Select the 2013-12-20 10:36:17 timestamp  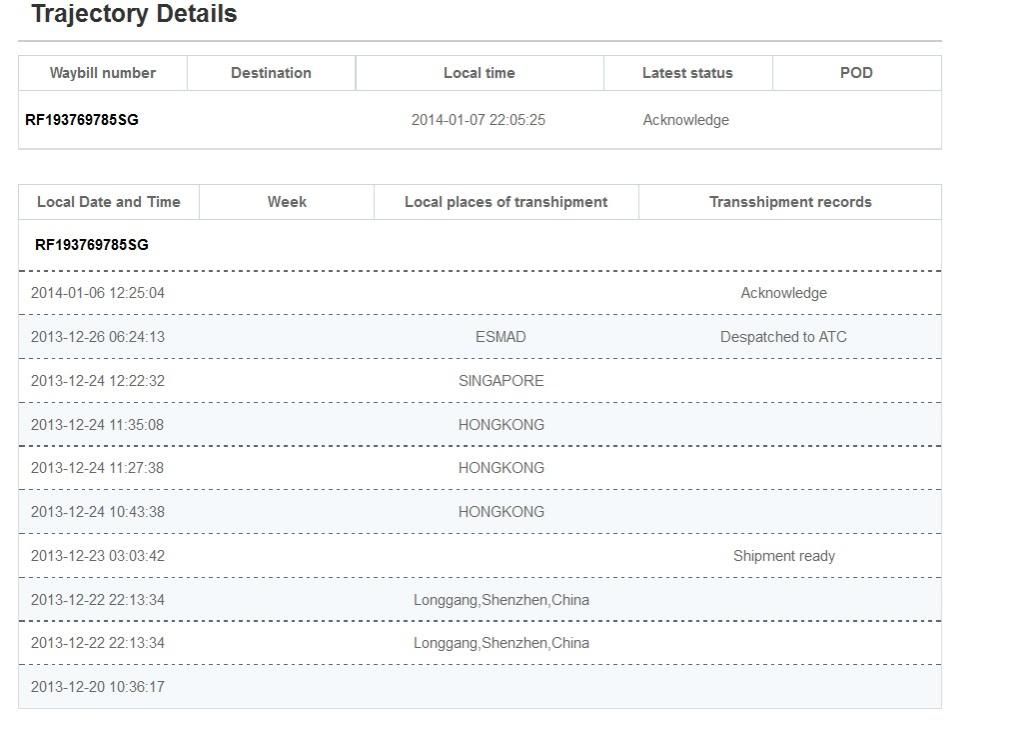coord(98,687)
